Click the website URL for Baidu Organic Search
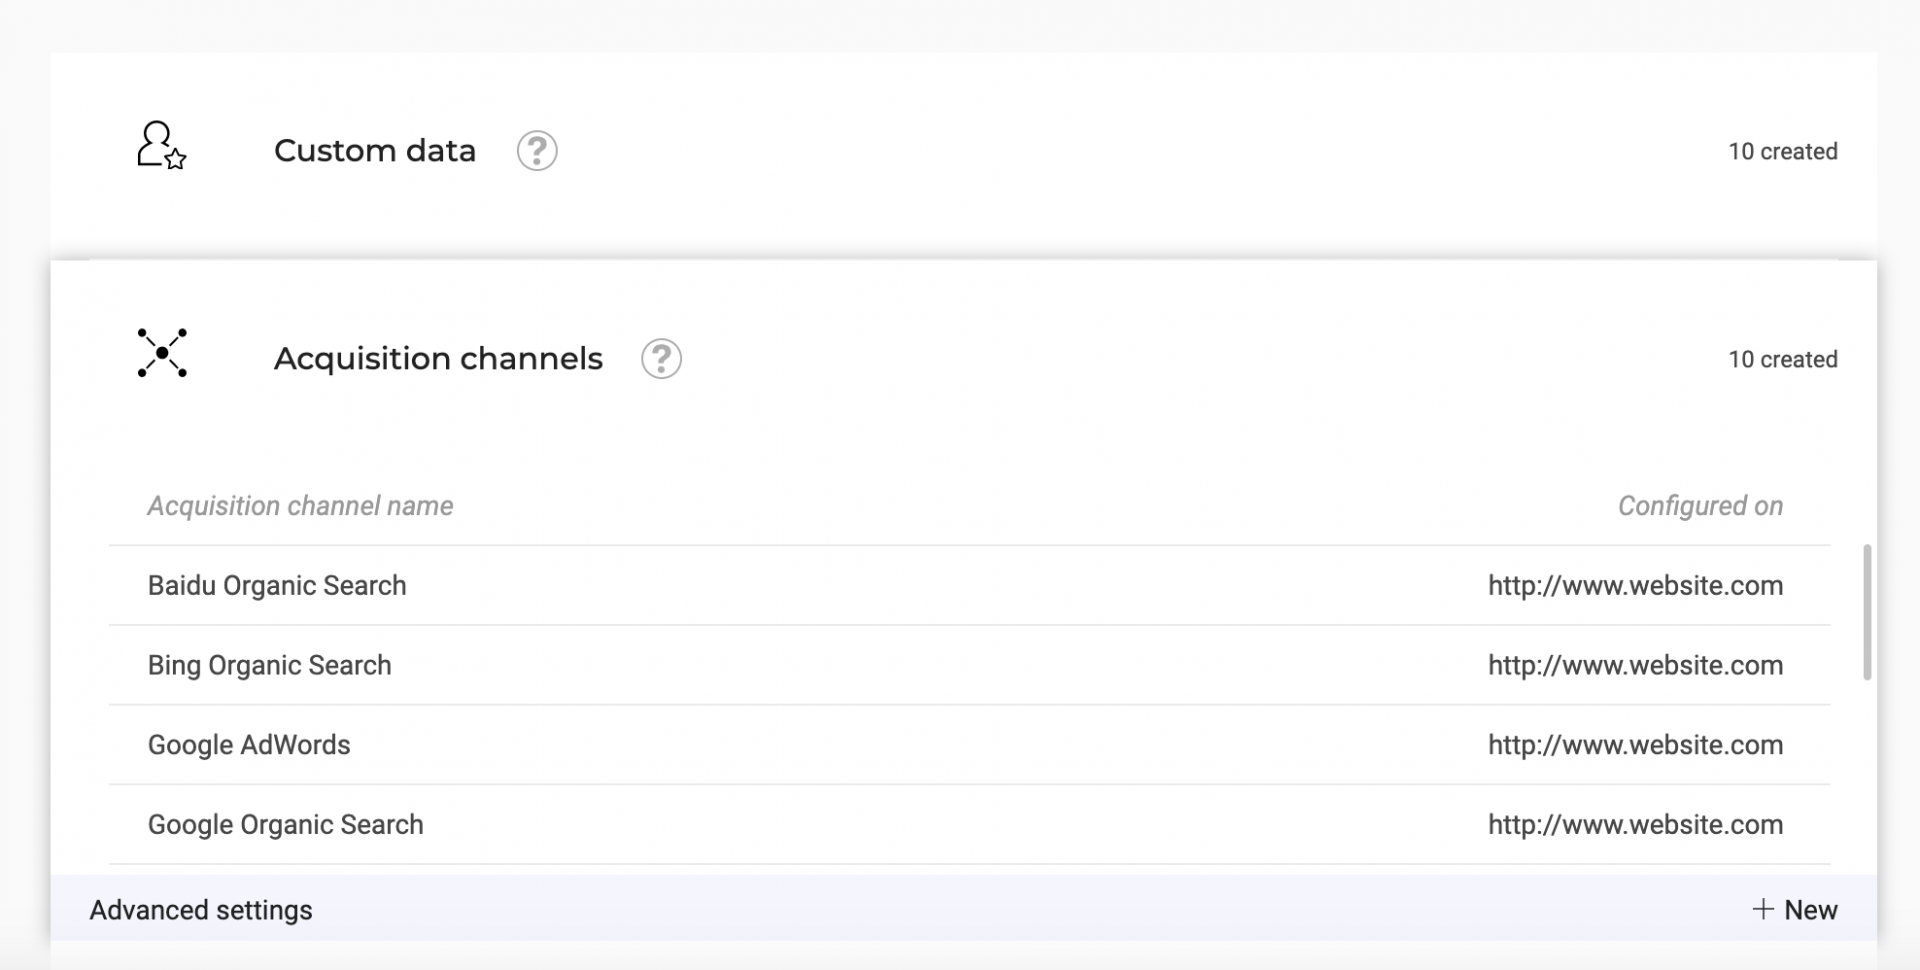The height and width of the screenshot is (970, 1920). (x=1635, y=585)
